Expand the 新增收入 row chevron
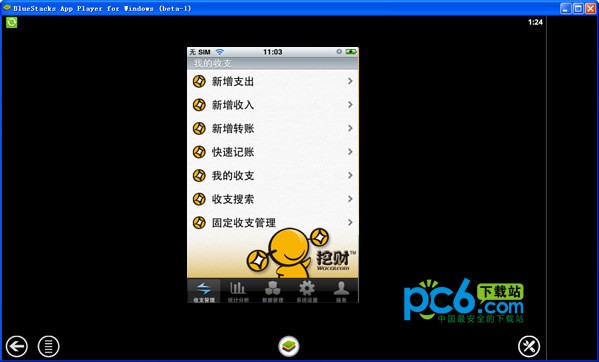 point(350,105)
